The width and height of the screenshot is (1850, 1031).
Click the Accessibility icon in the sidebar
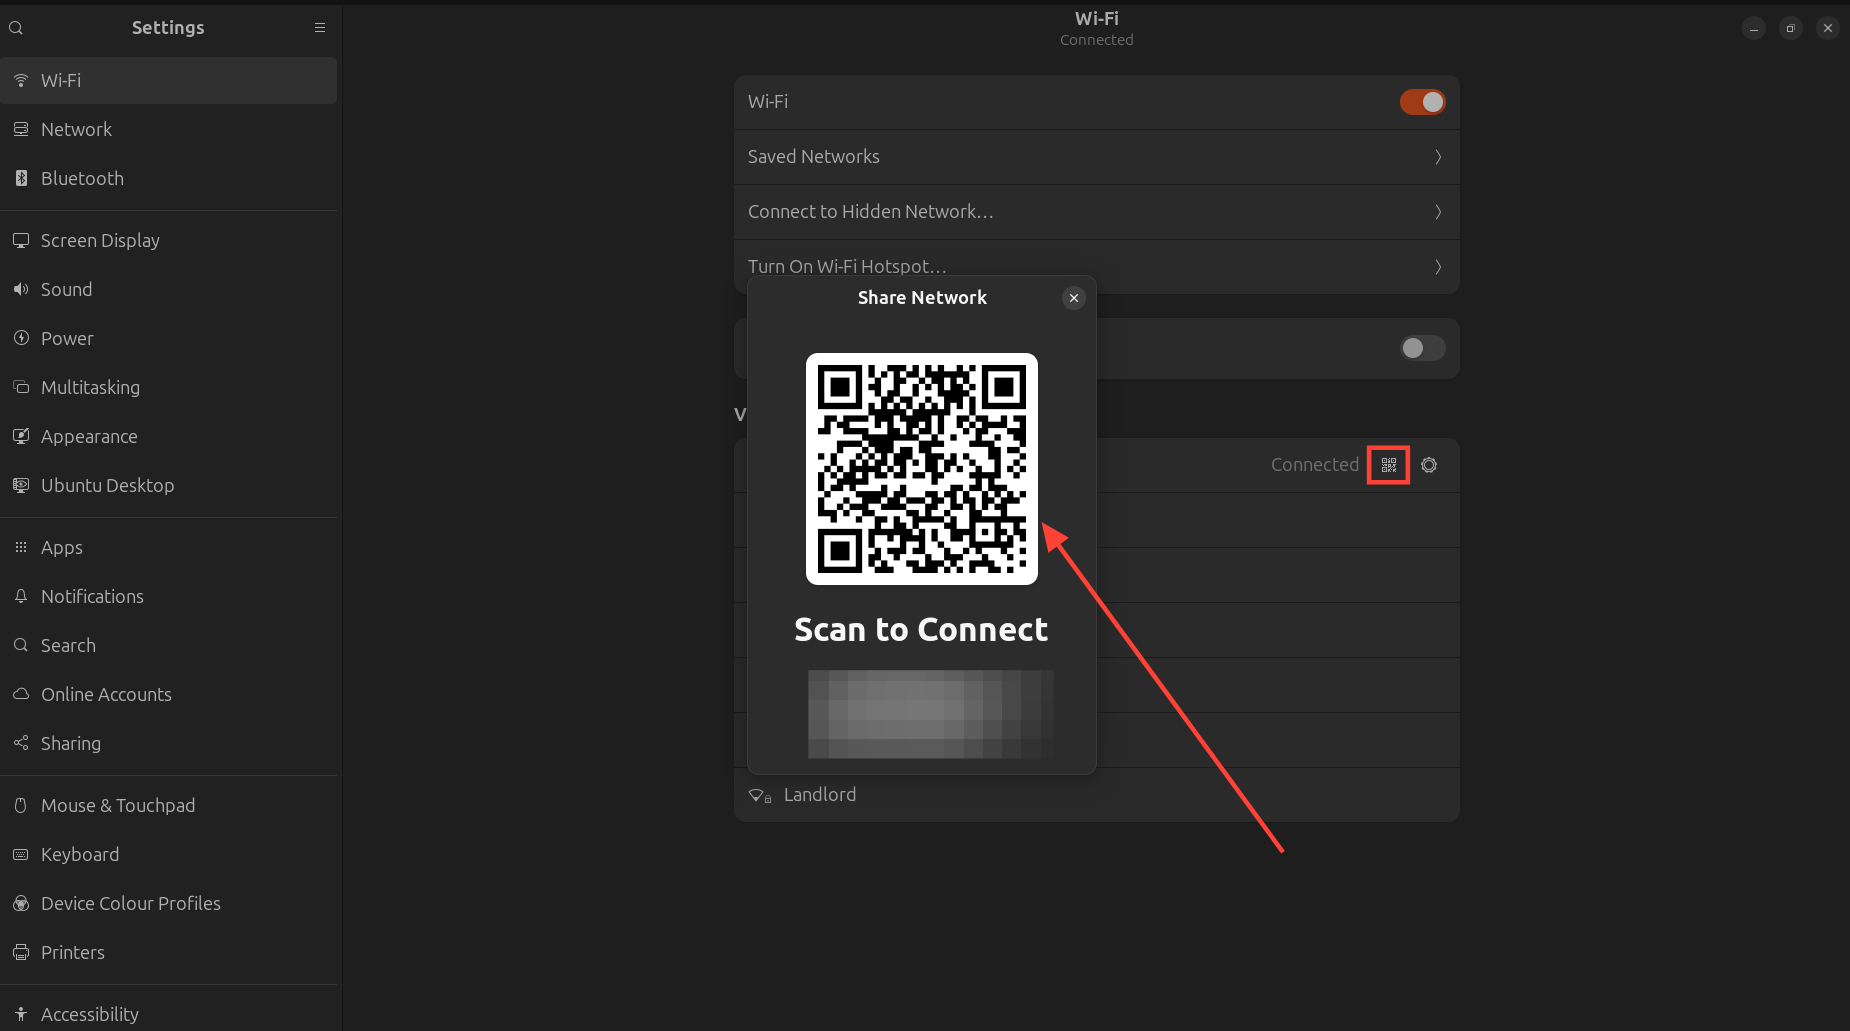21,1014
